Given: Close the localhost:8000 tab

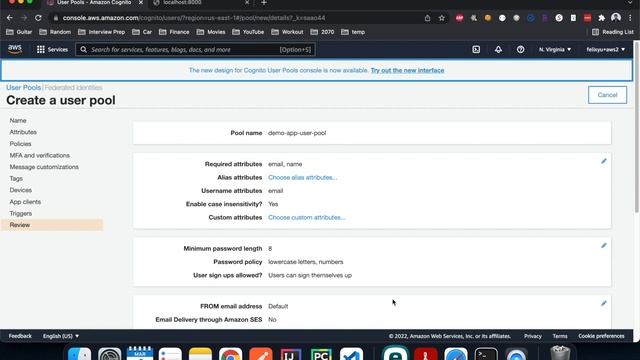Looking at the screenshot, I should pos(247,3).
